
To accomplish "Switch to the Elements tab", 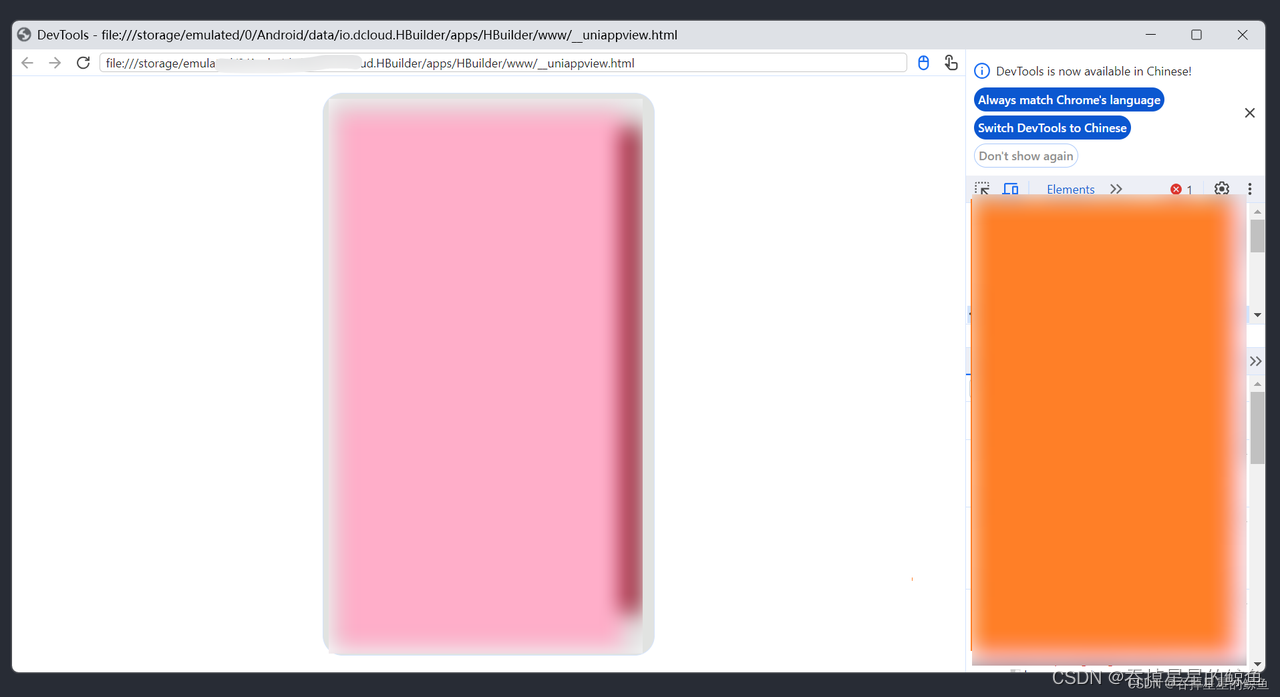I will click(1070, 188).
